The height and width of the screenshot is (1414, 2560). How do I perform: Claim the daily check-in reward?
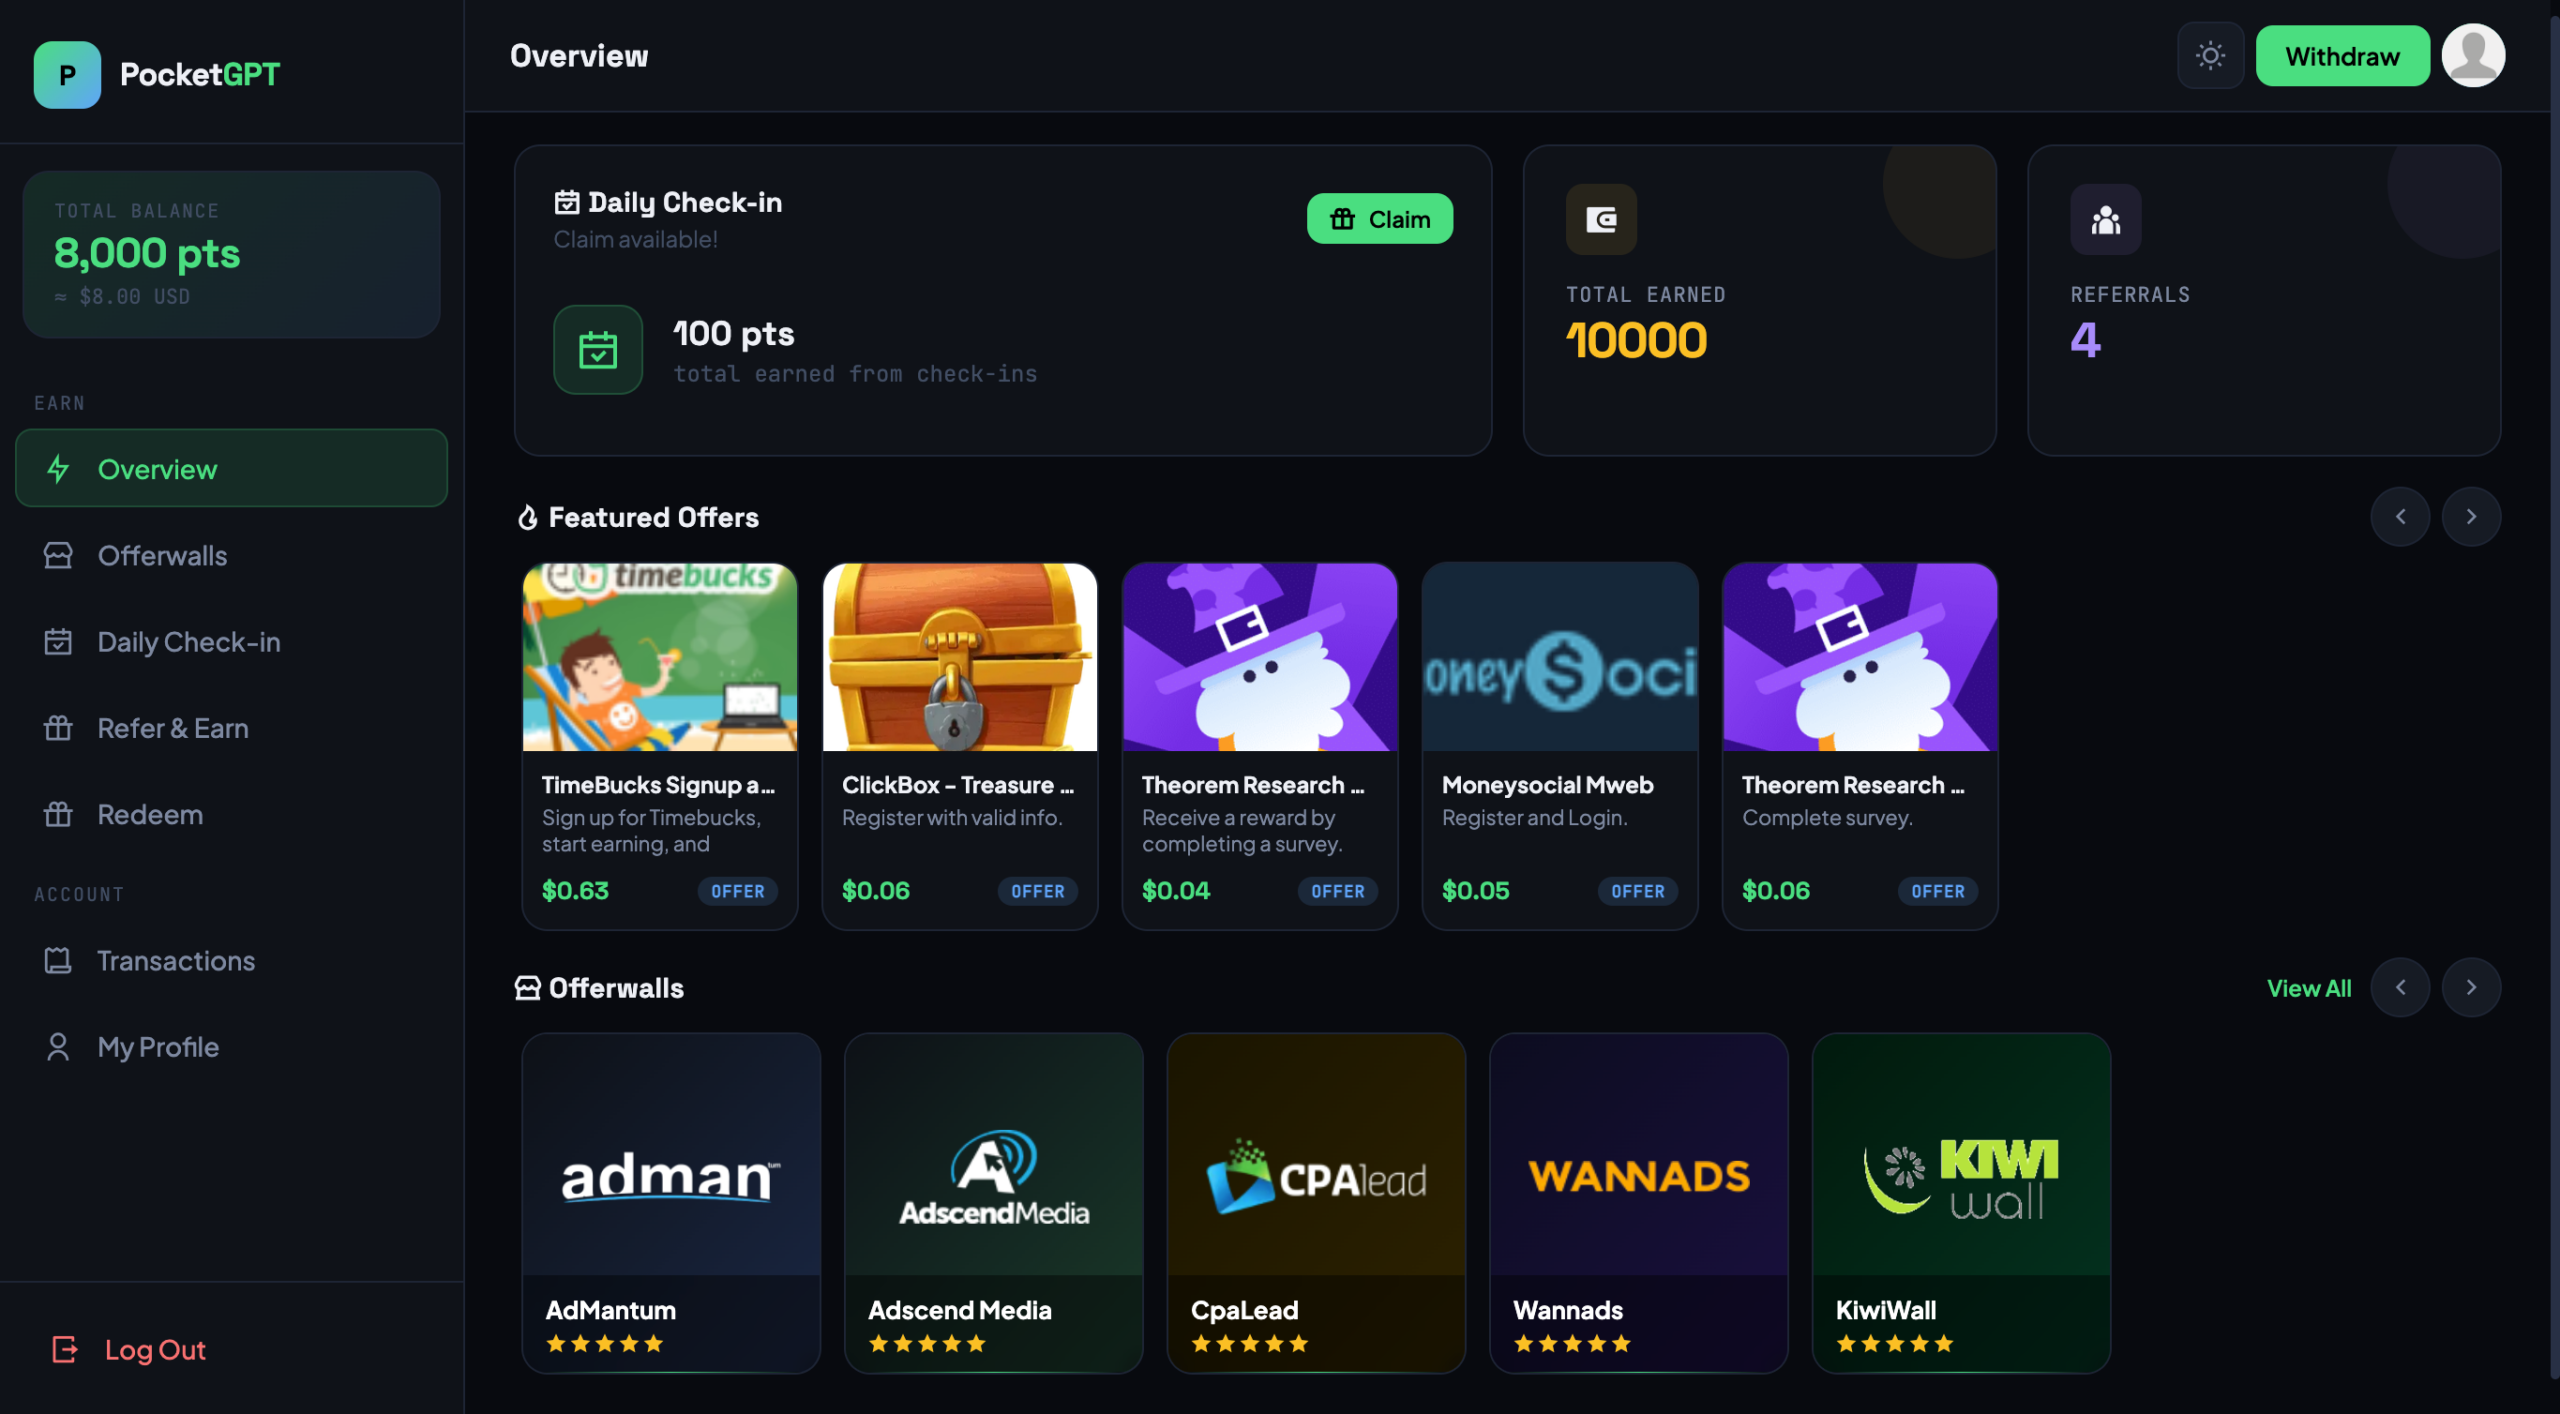[x=1379, y=219]
